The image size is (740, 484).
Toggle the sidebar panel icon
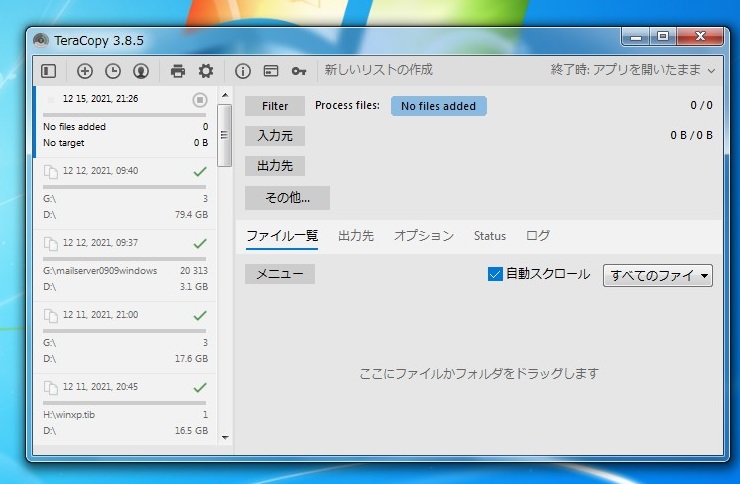coord(49,71)
